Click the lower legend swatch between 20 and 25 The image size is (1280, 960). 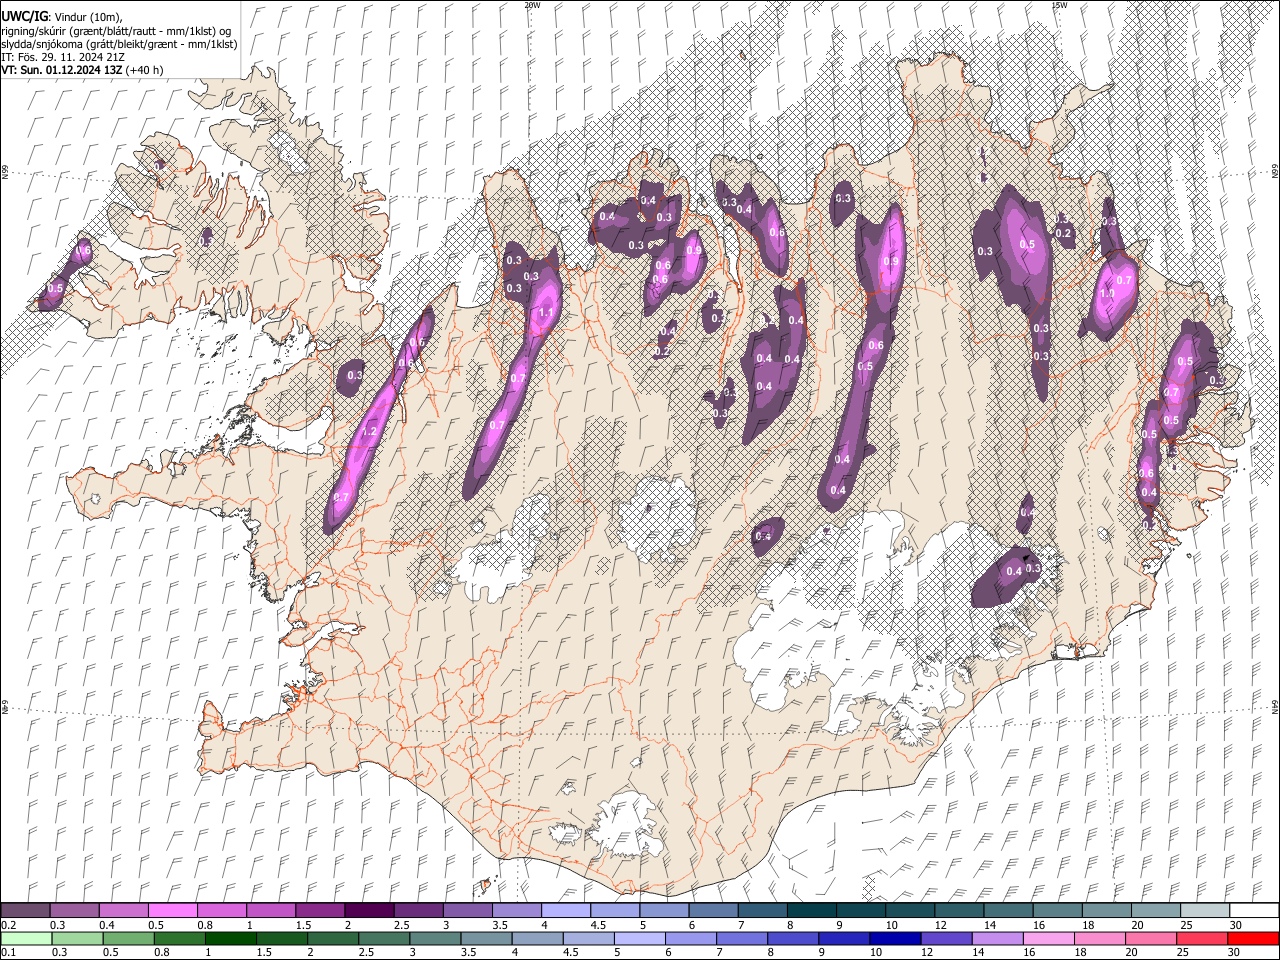point(1151,938)
